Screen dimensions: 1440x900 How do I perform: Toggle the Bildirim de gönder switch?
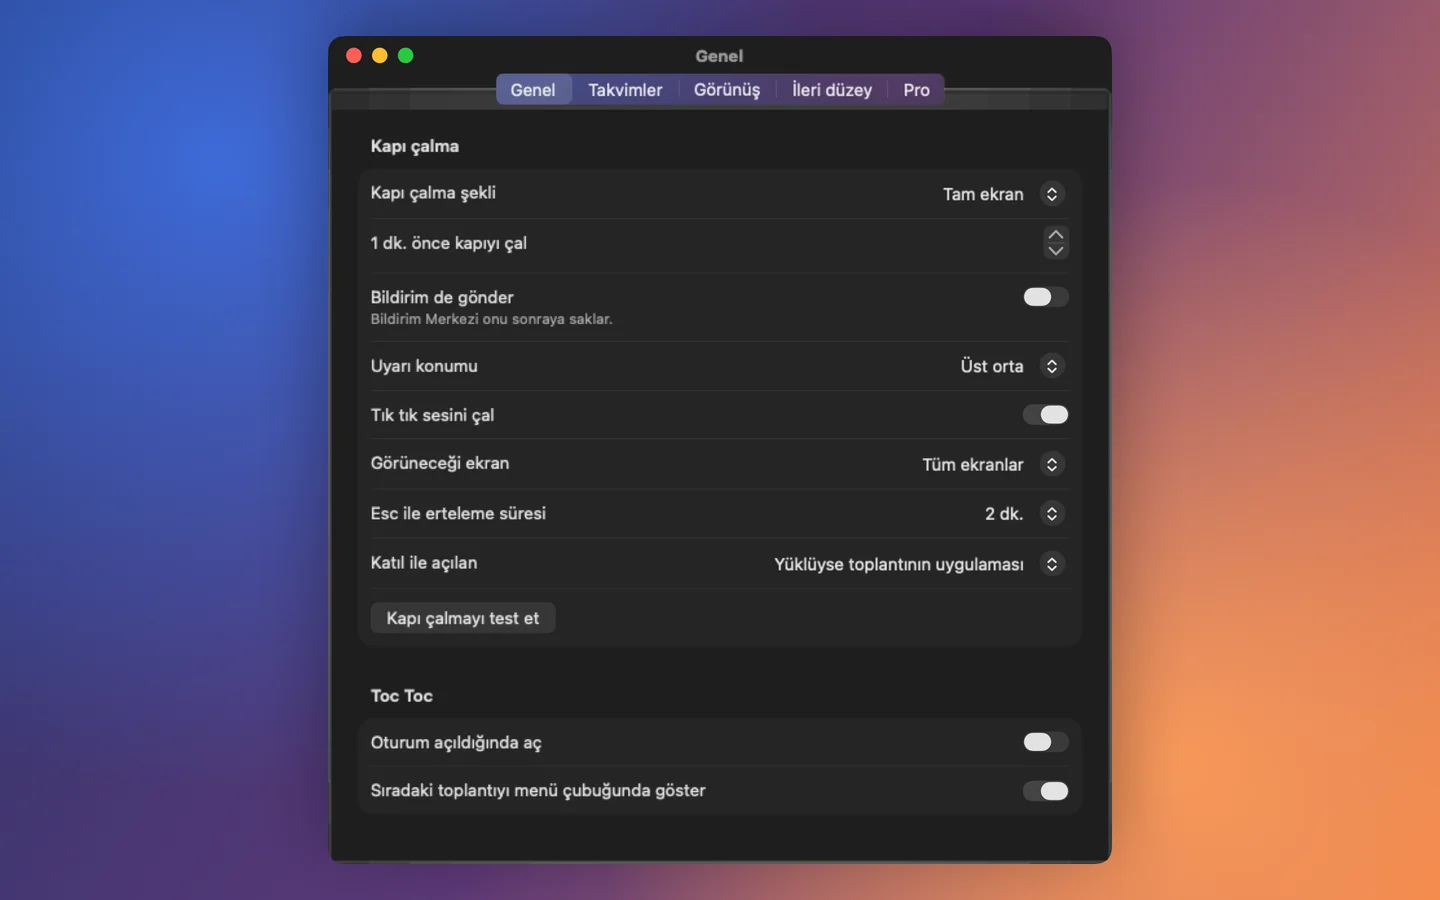[x=1045, y=297]
